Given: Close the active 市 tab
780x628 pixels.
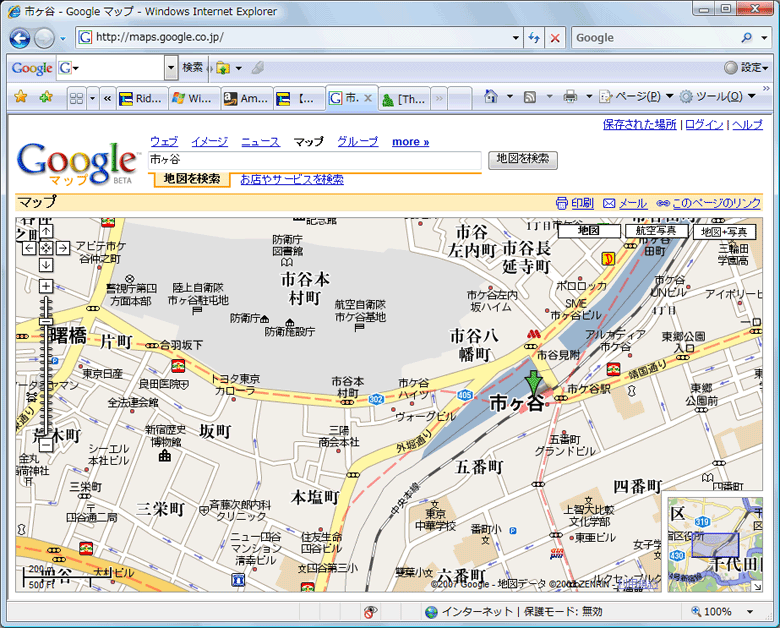Looking at the screenshot, I should [x=368, y=98].
